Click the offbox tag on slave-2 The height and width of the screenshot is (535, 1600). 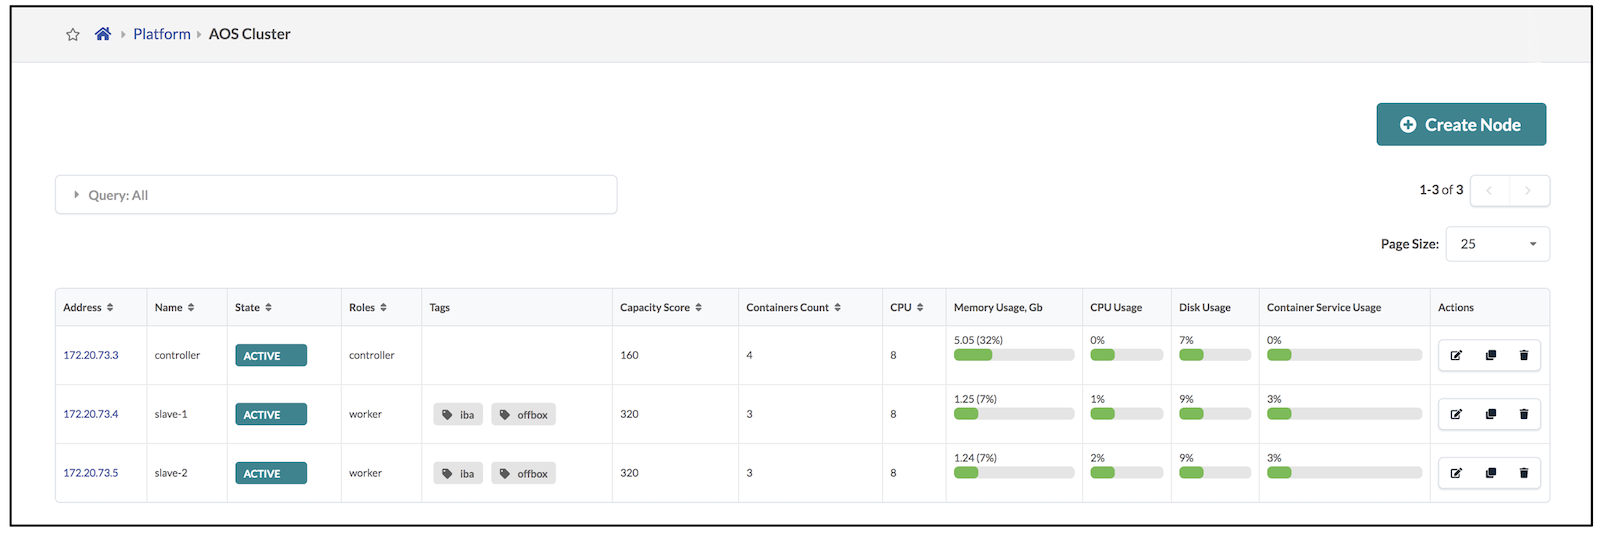pos(523,473)
